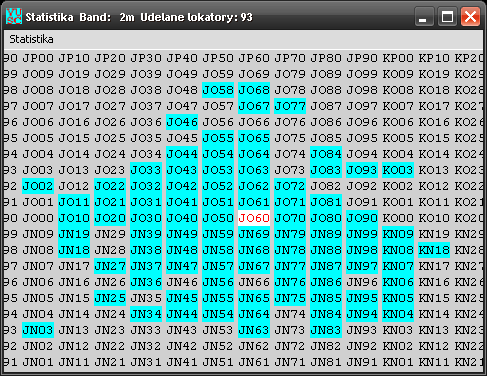Screen dimensions: 487x376
Task: Click locator cell JN01
Action: (x=38, y=362)
